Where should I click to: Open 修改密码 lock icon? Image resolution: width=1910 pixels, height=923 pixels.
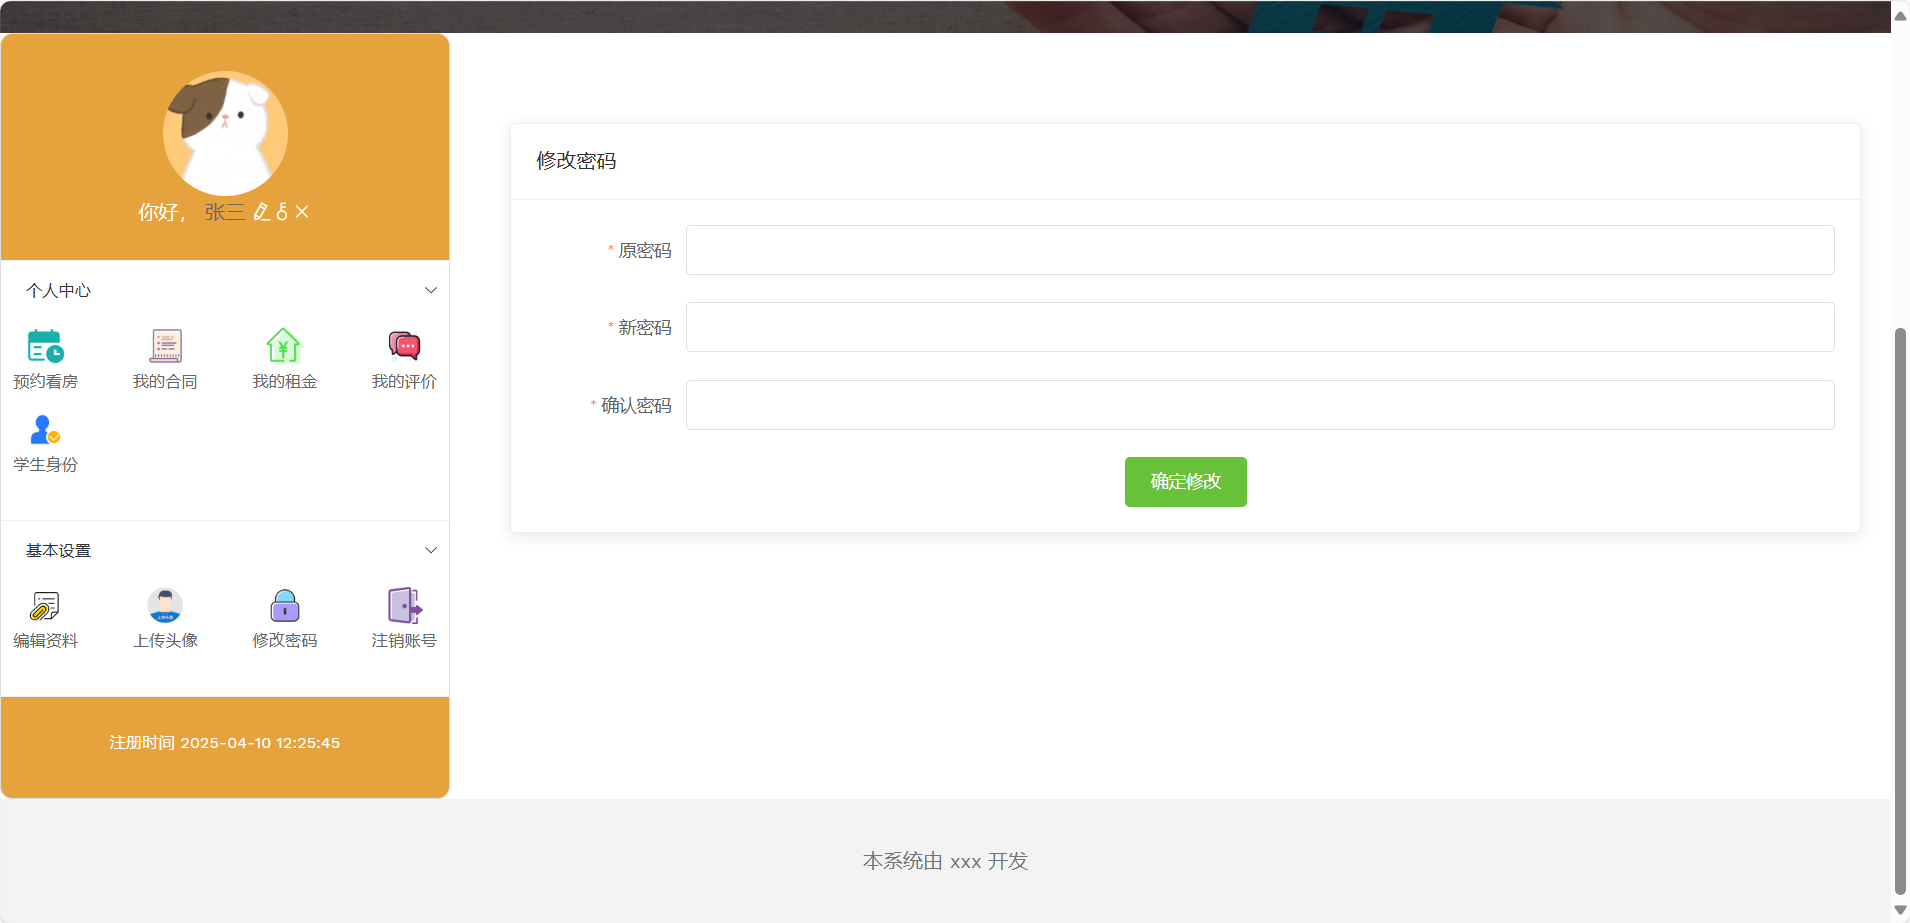(284, 605)
